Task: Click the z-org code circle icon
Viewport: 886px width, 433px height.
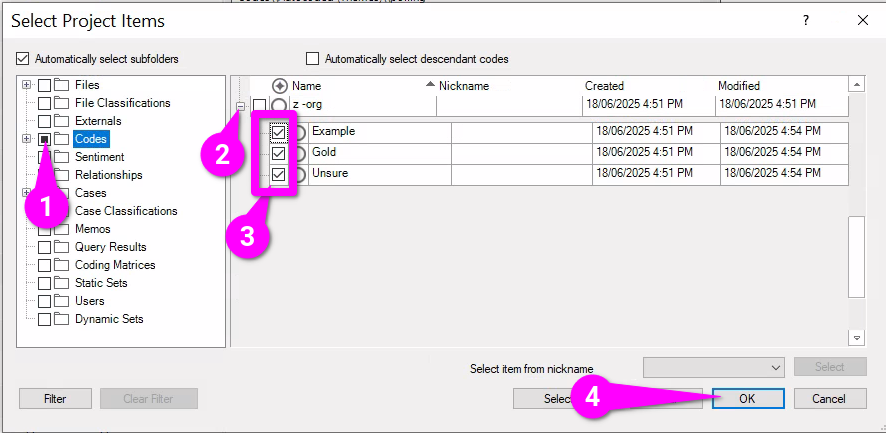Action: (x=280, y=105)
